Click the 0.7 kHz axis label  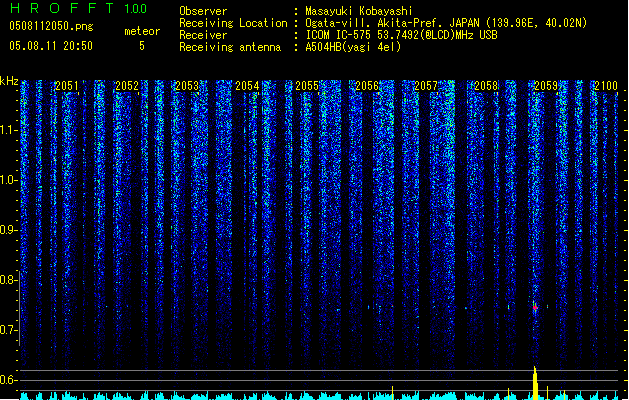click(x=8, y=330)
